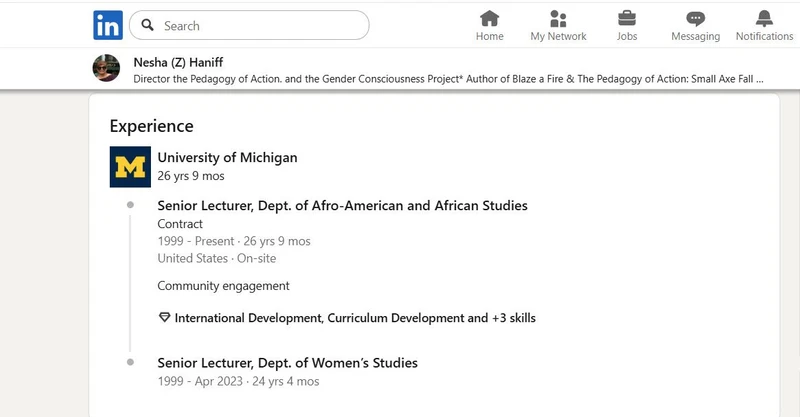Click '1999 - Present · 26 yrs 9 mos' dates

tap(234, 241)
